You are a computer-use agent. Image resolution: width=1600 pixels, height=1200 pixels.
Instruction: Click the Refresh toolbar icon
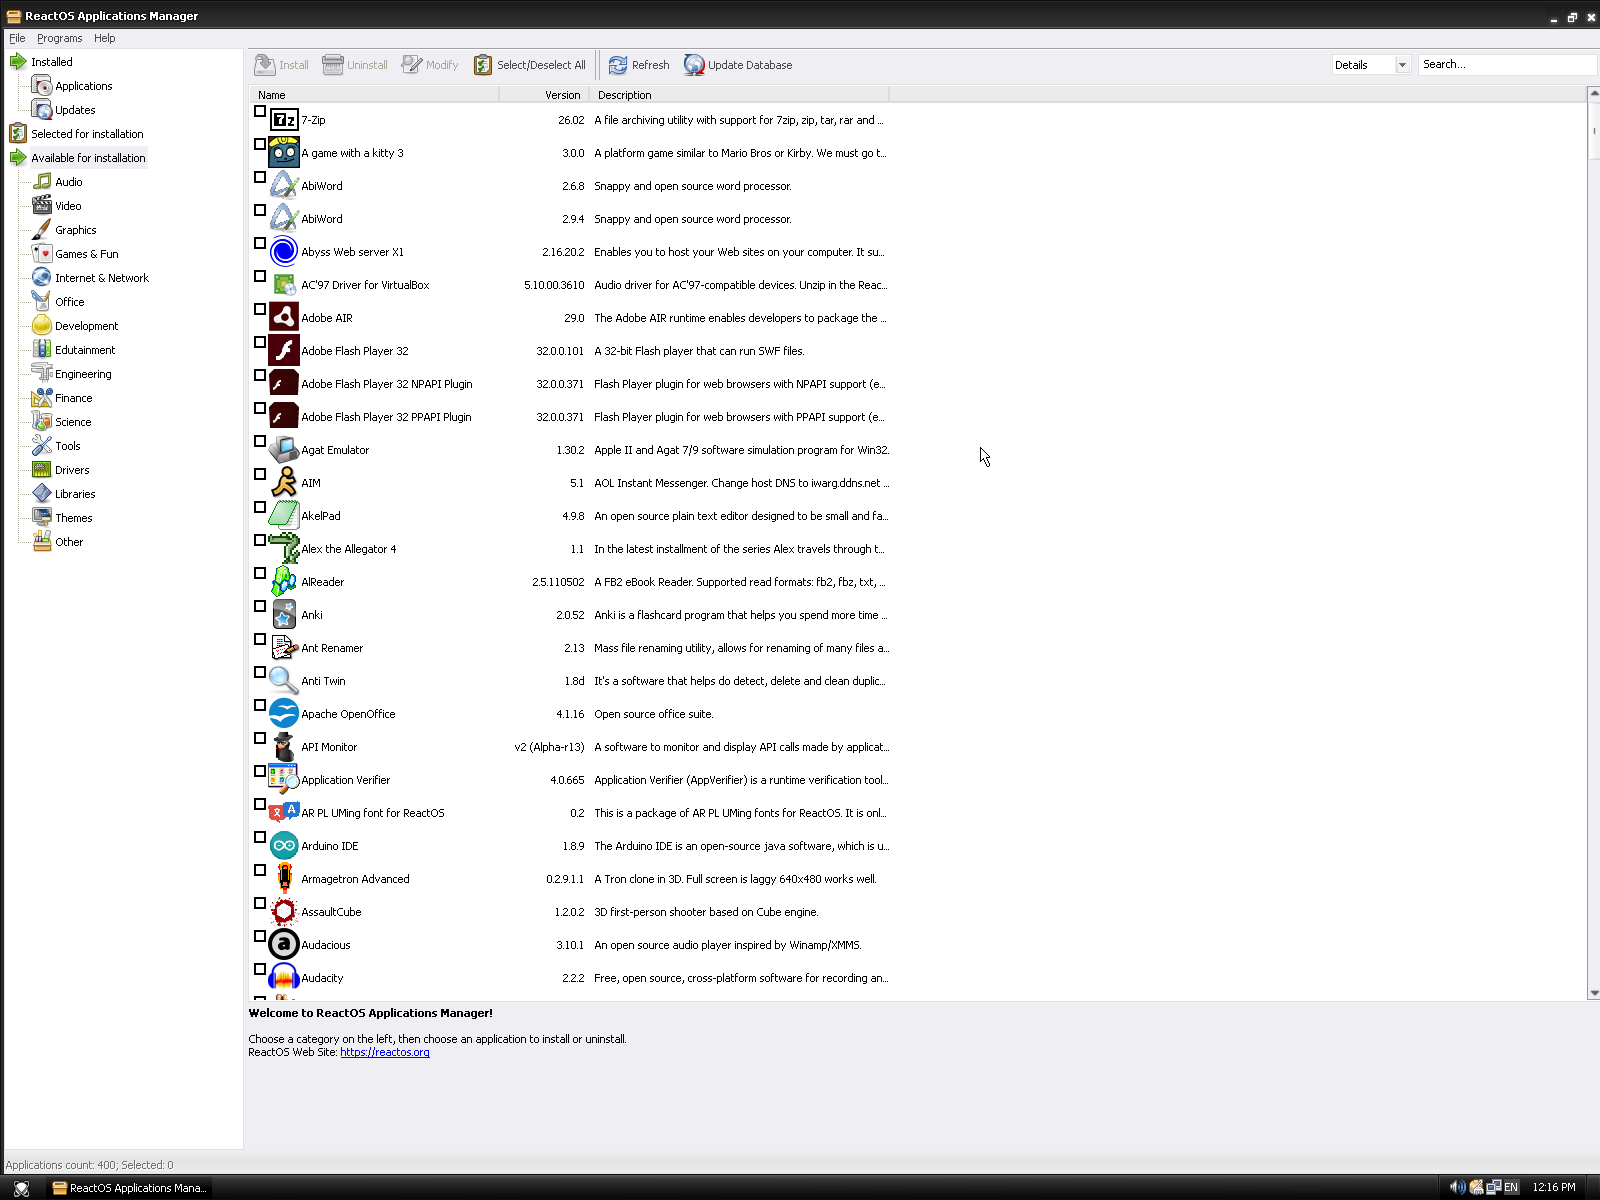pyautogui.click(x=618, y=65)
